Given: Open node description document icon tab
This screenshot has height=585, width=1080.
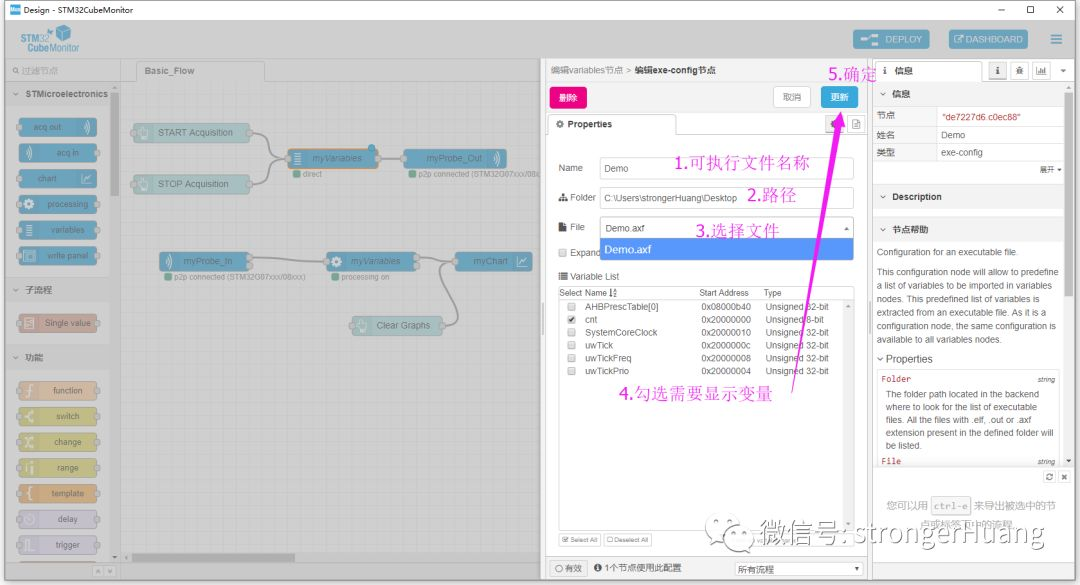Looking at the screenshot, I should 855,124.
